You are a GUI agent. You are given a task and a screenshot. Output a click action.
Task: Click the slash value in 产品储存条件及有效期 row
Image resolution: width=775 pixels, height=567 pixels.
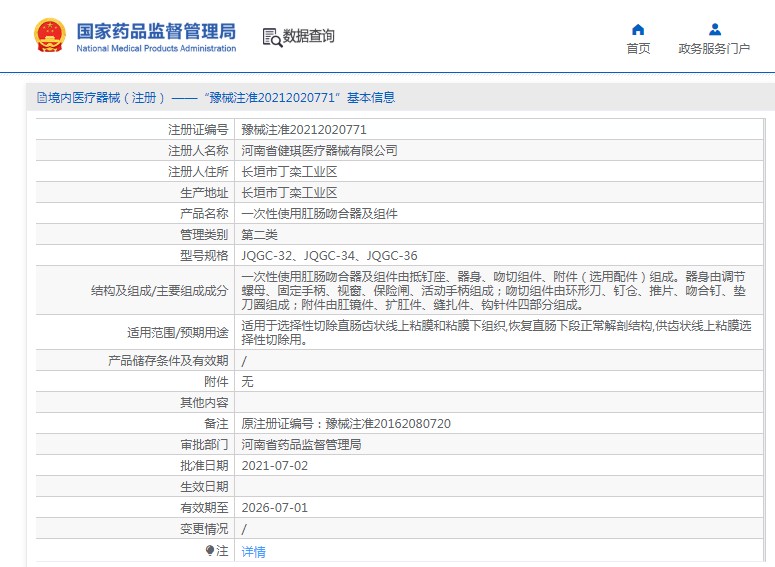pos(244,361)
